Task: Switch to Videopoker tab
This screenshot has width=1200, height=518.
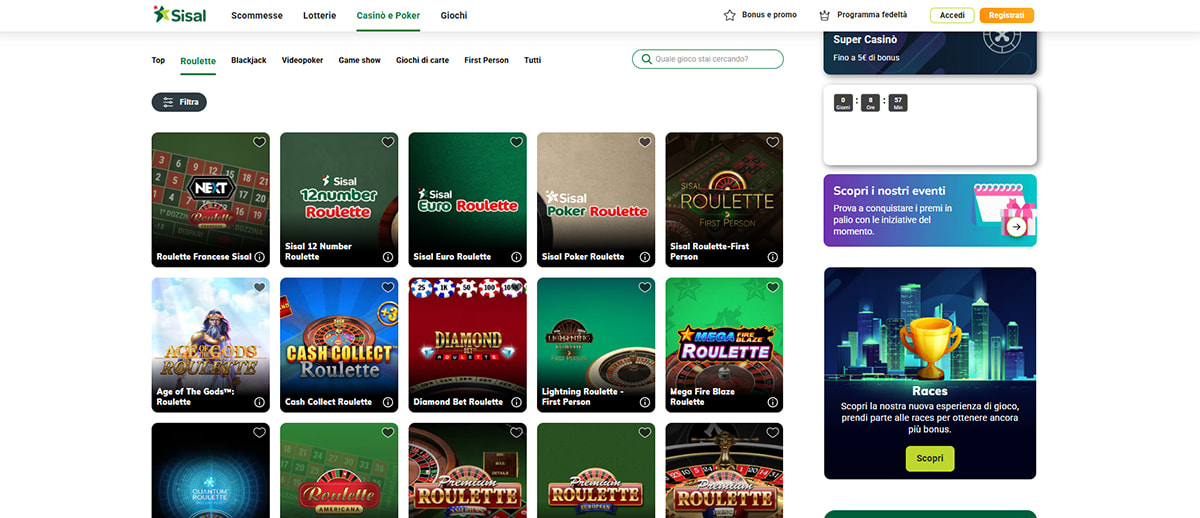Action: 303,60
